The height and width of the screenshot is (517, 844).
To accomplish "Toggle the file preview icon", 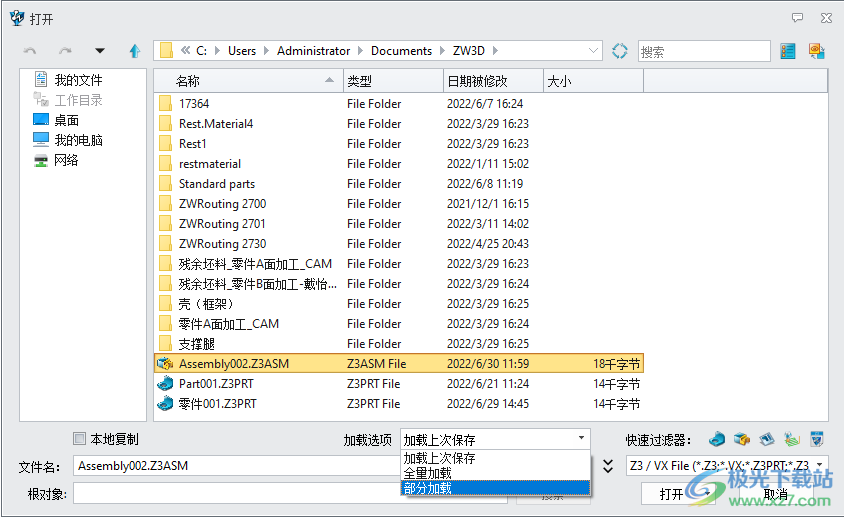I will [817, 51].
